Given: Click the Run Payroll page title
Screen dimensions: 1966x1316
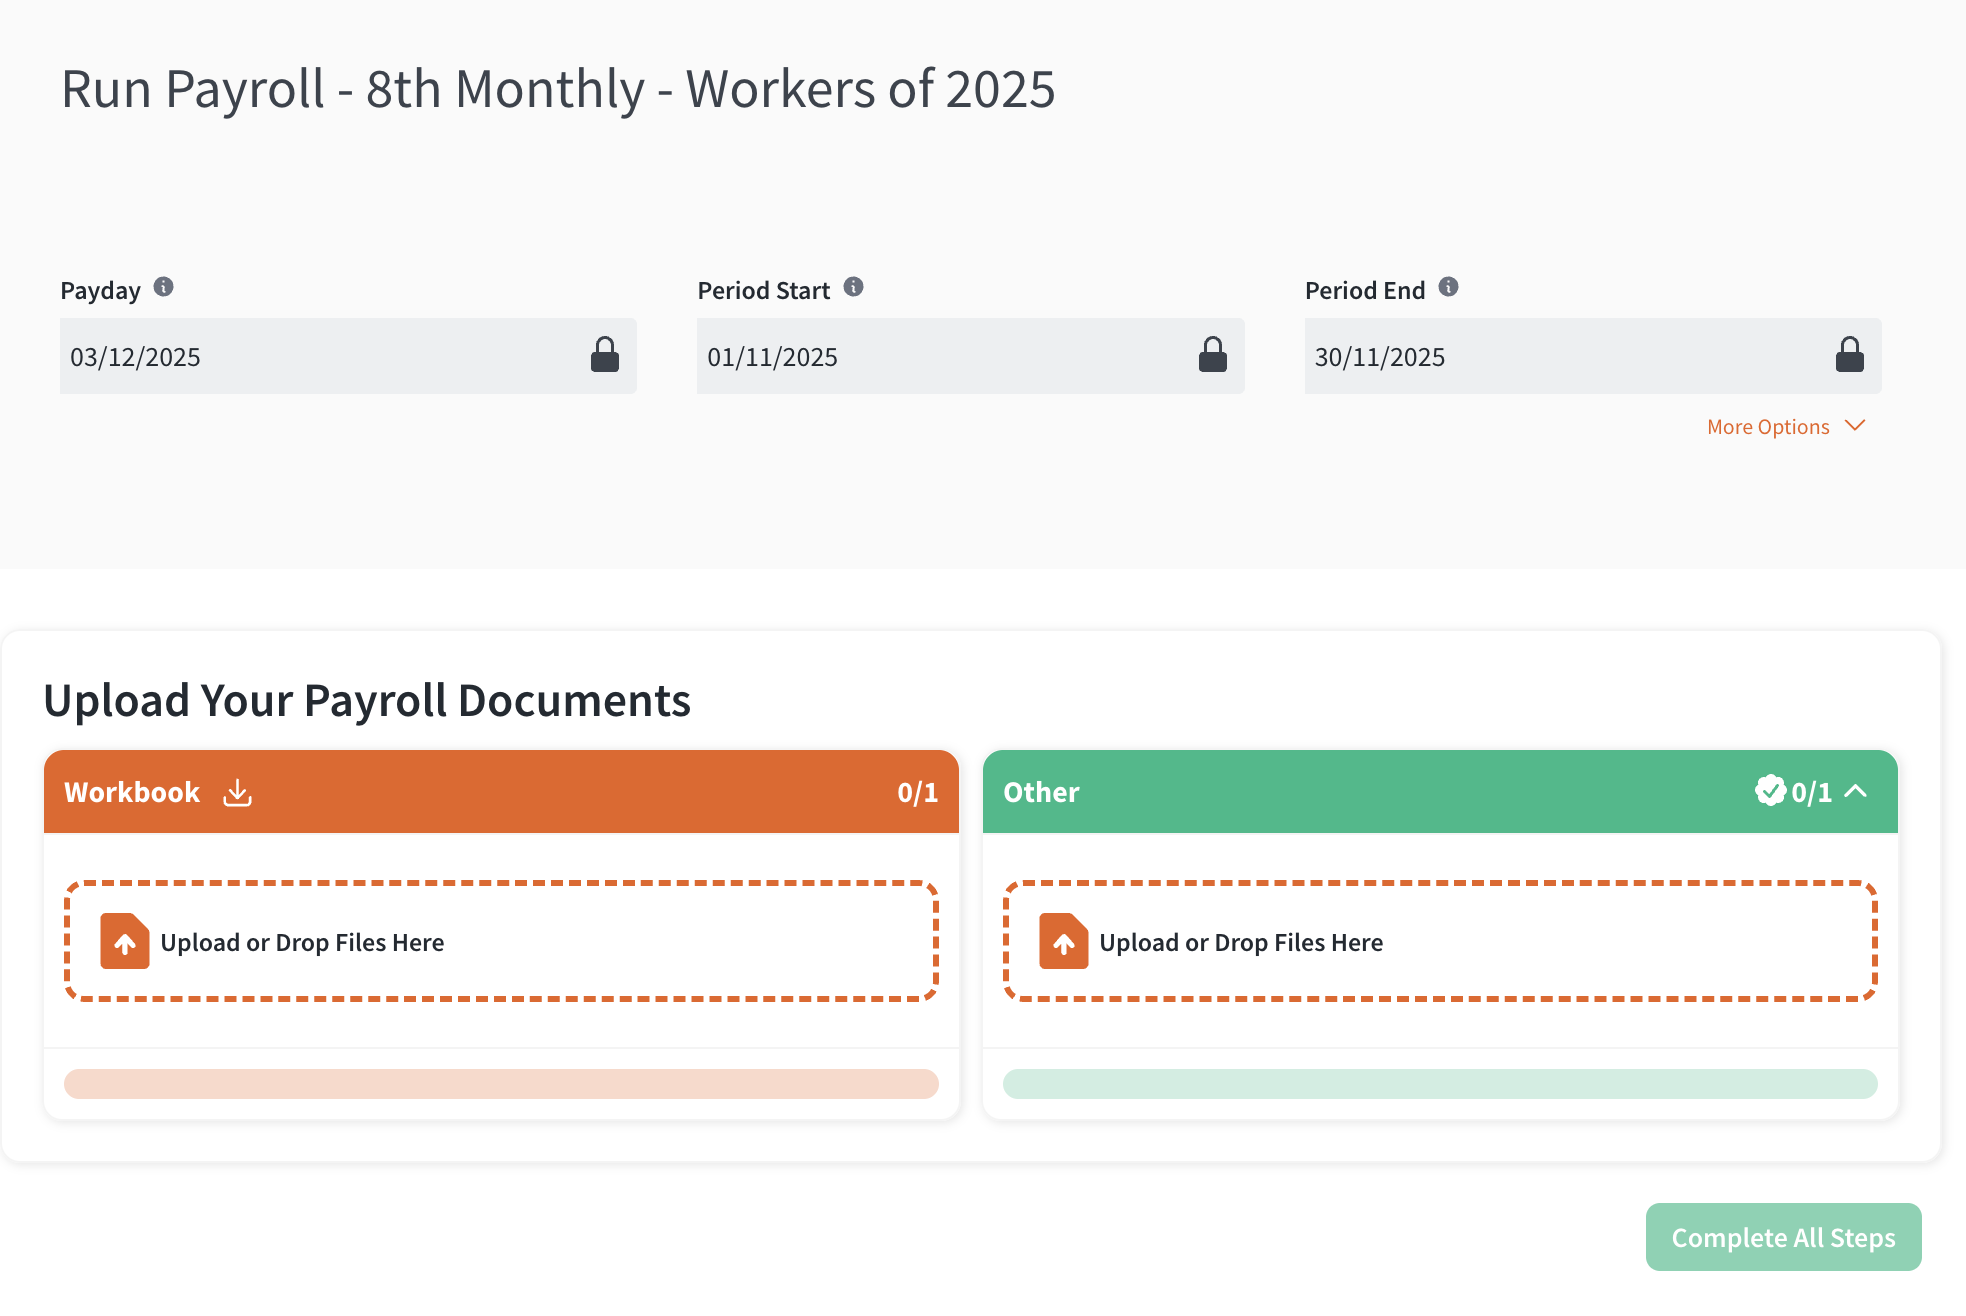Looking at the screenshot, I should 558,89.
